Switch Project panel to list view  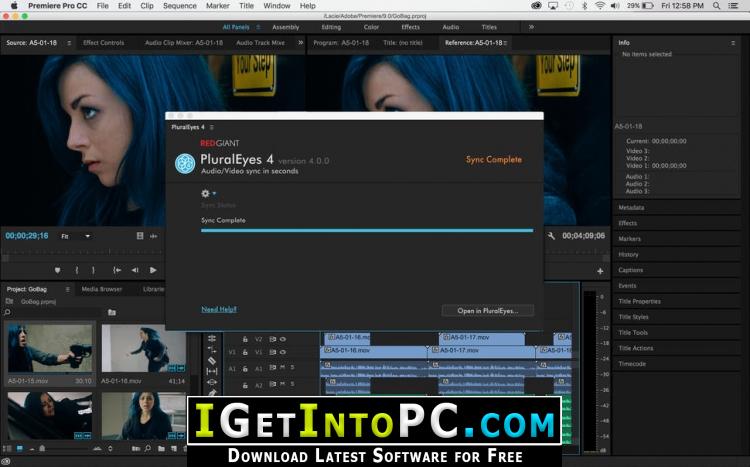pyautogui.click(x=7, y=448)
